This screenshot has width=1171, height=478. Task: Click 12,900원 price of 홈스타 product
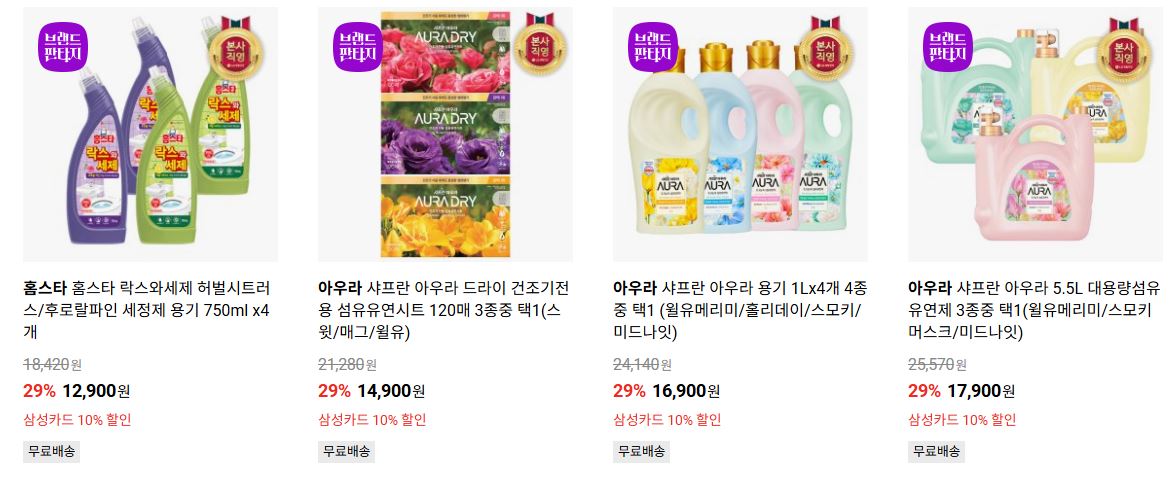(96, 391)
